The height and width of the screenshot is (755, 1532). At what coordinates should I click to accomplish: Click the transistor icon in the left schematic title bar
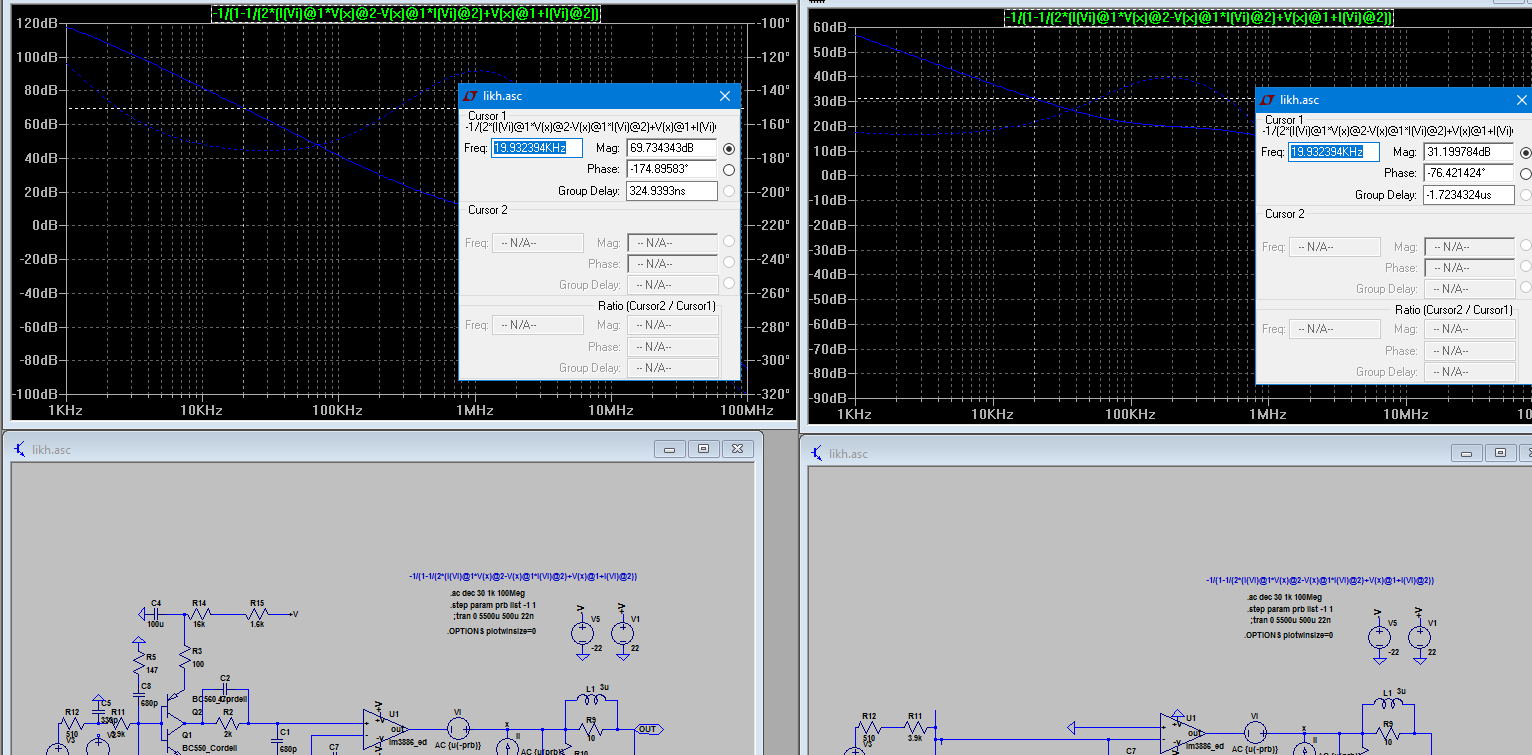(x=19, y=448)
